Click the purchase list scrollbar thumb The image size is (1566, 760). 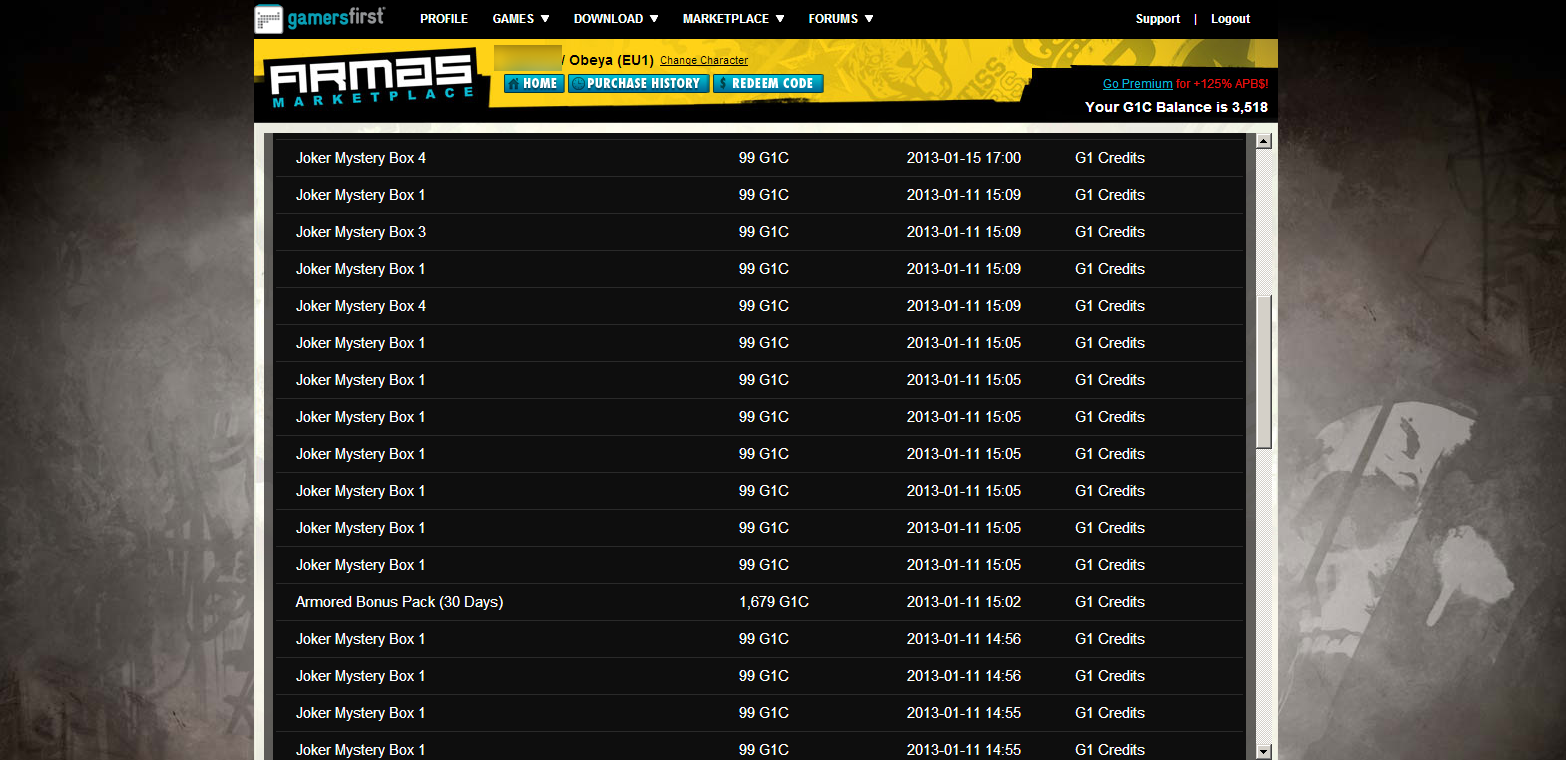point(1263,370)
